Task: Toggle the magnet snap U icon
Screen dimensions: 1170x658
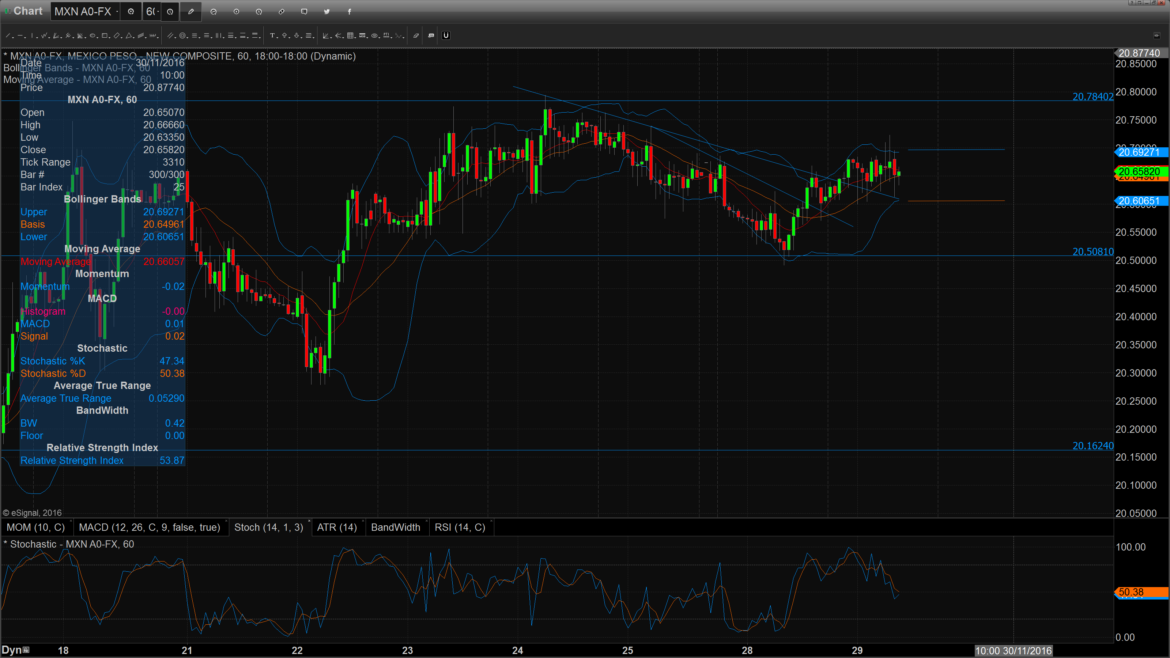Action: click(446, 36)
